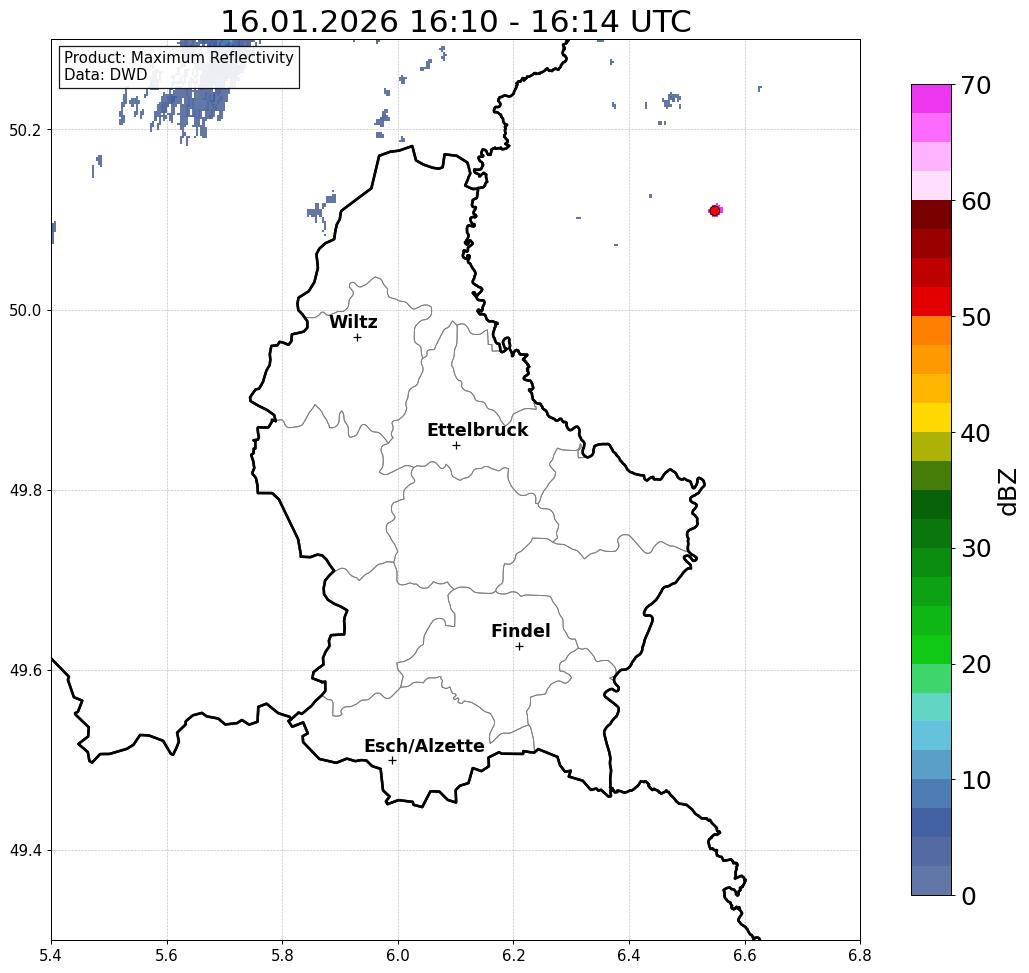Click the plus marker below Ettelbruck
This screenshot has width=1029, height=973.
click(457, 445)
